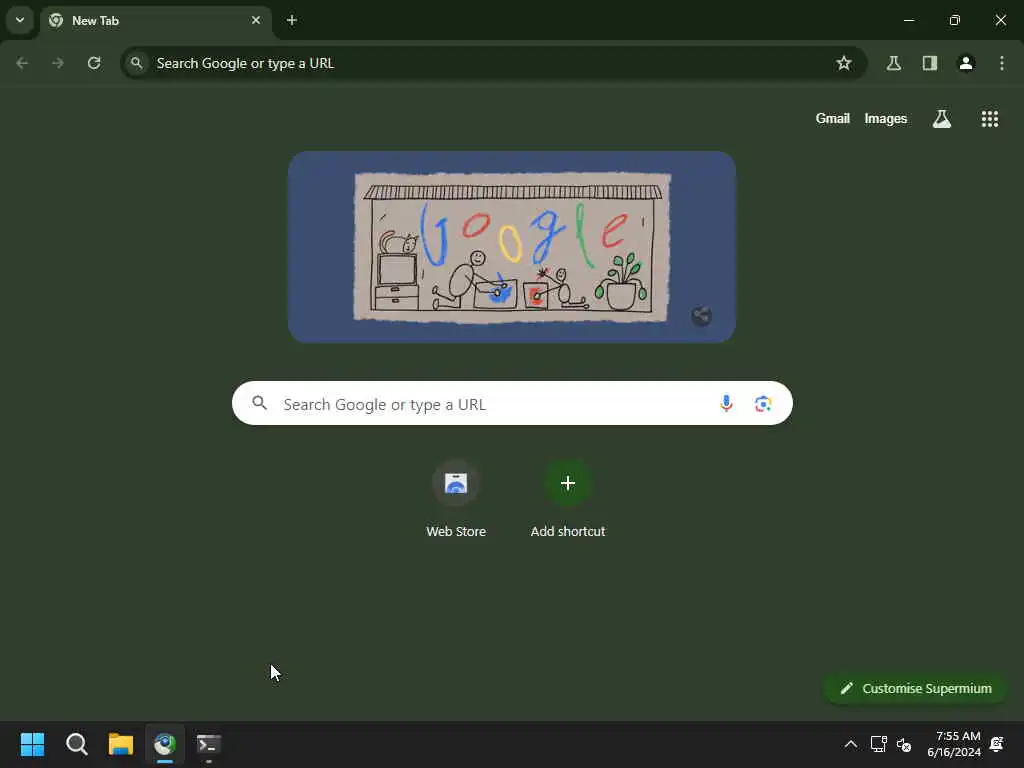Open Gmail link
Screen dimensions: 1024x768
click(x=833, y=119)
